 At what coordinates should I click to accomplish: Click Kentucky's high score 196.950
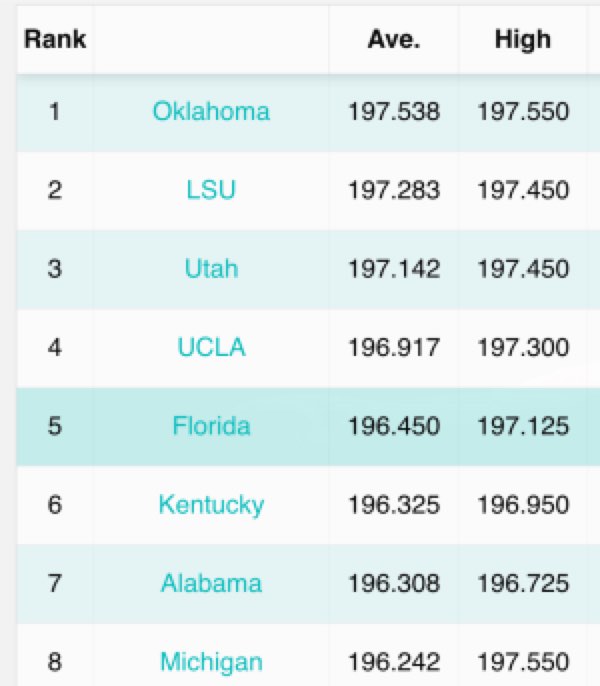523,505
